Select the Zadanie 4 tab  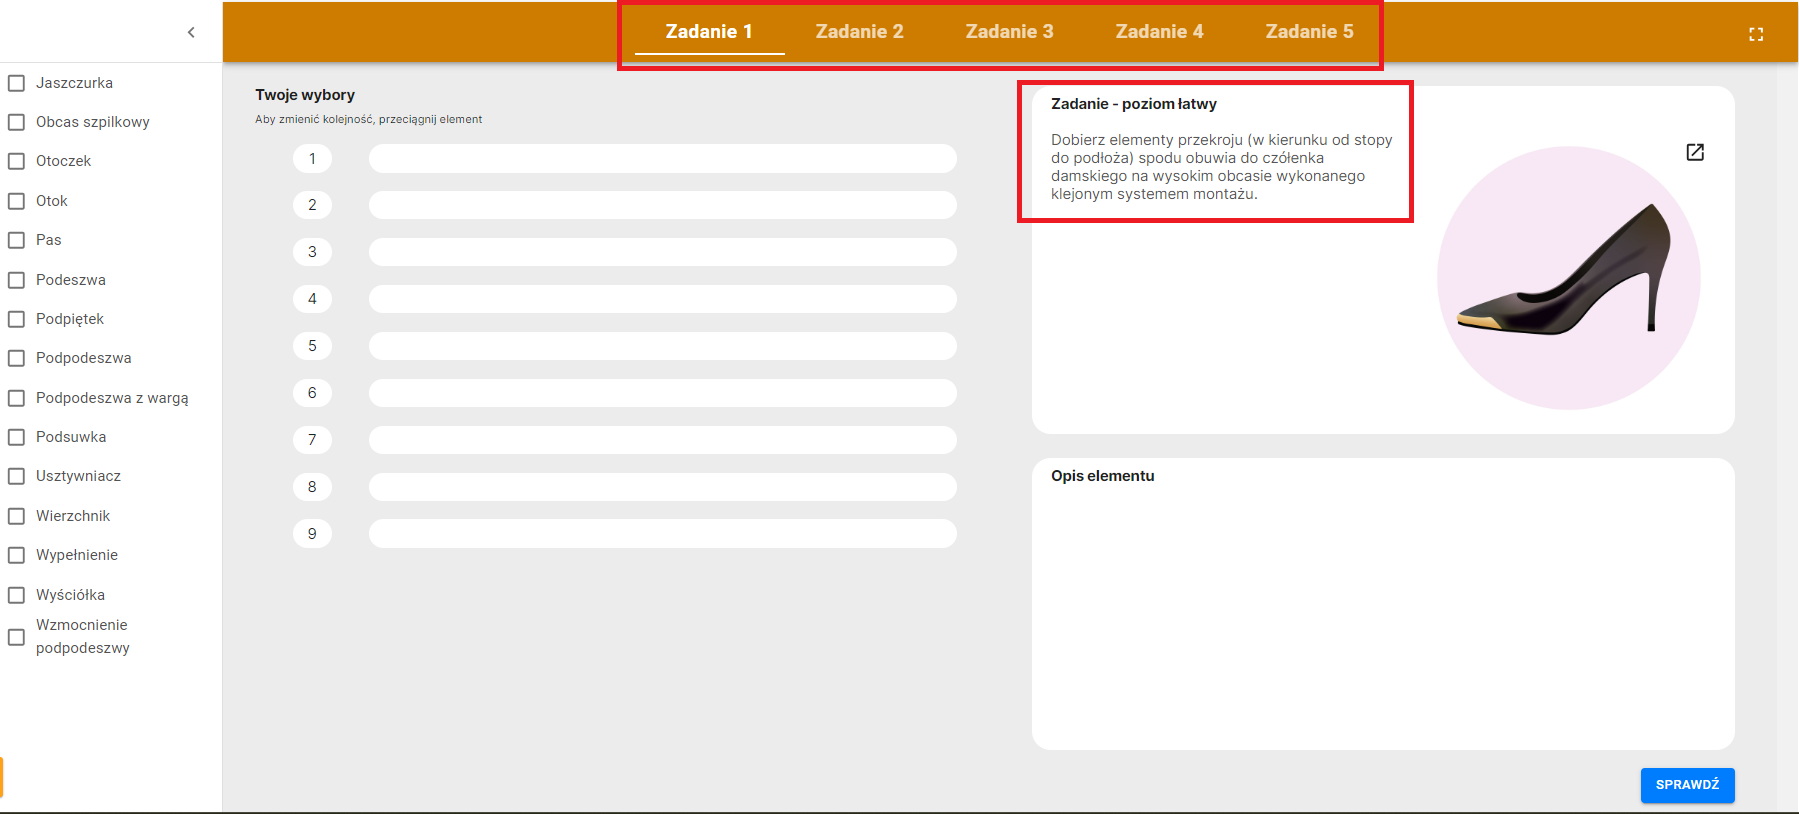pyautogui.click(x=1159, y=32)
